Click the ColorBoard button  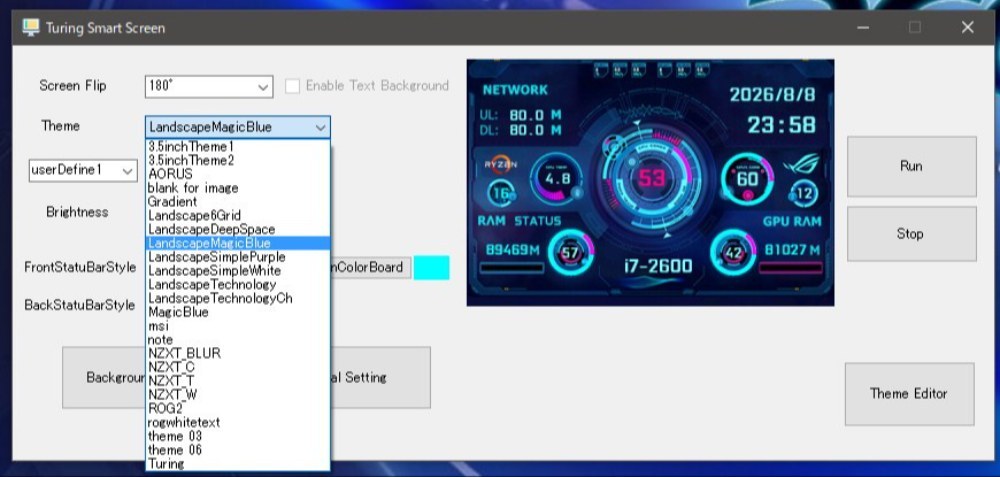click(371, 267)
